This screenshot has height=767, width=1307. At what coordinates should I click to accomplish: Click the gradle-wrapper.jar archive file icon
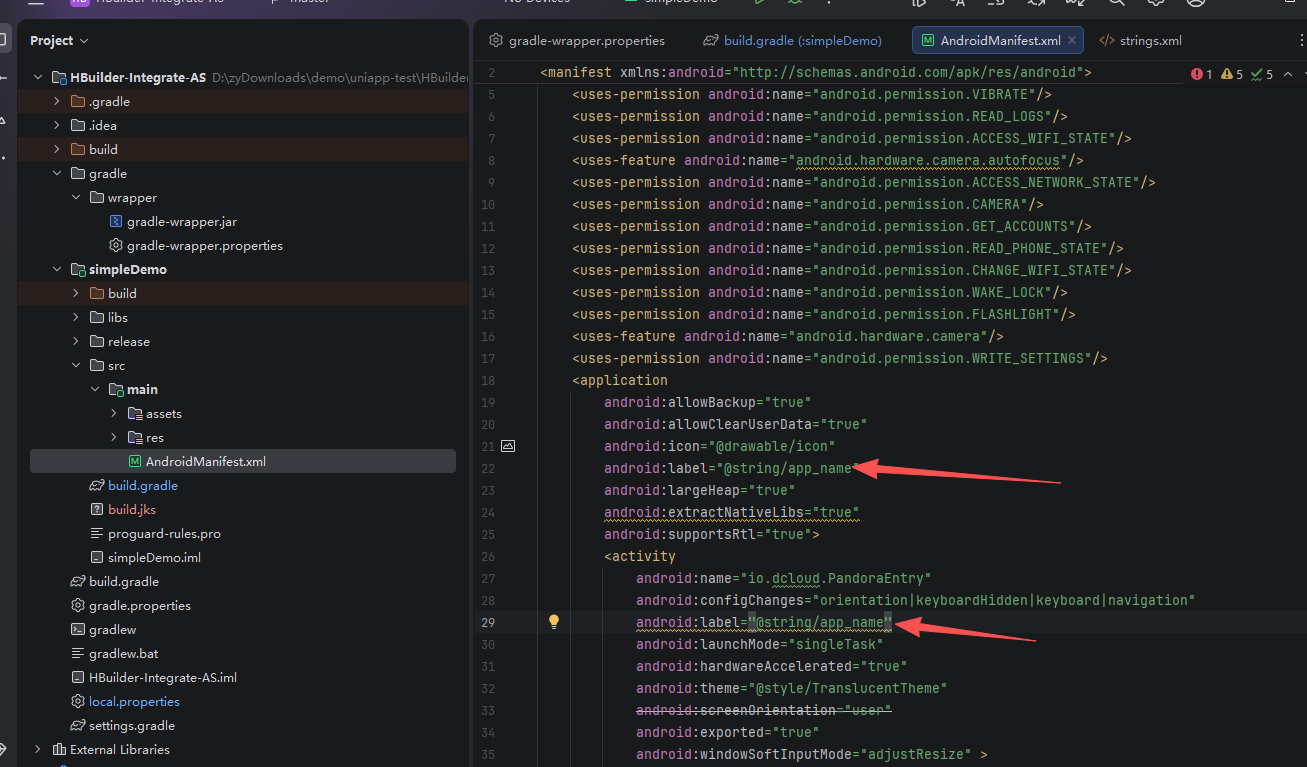[115, 221]
